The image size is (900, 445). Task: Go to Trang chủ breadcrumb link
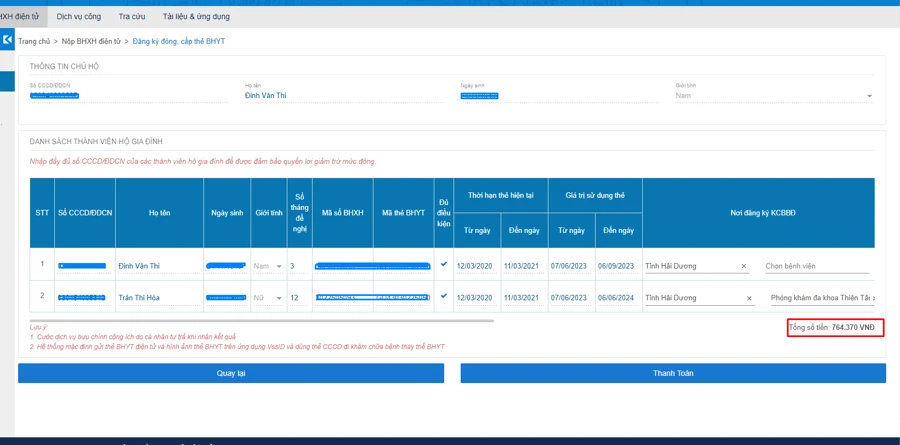click(34, 42)
